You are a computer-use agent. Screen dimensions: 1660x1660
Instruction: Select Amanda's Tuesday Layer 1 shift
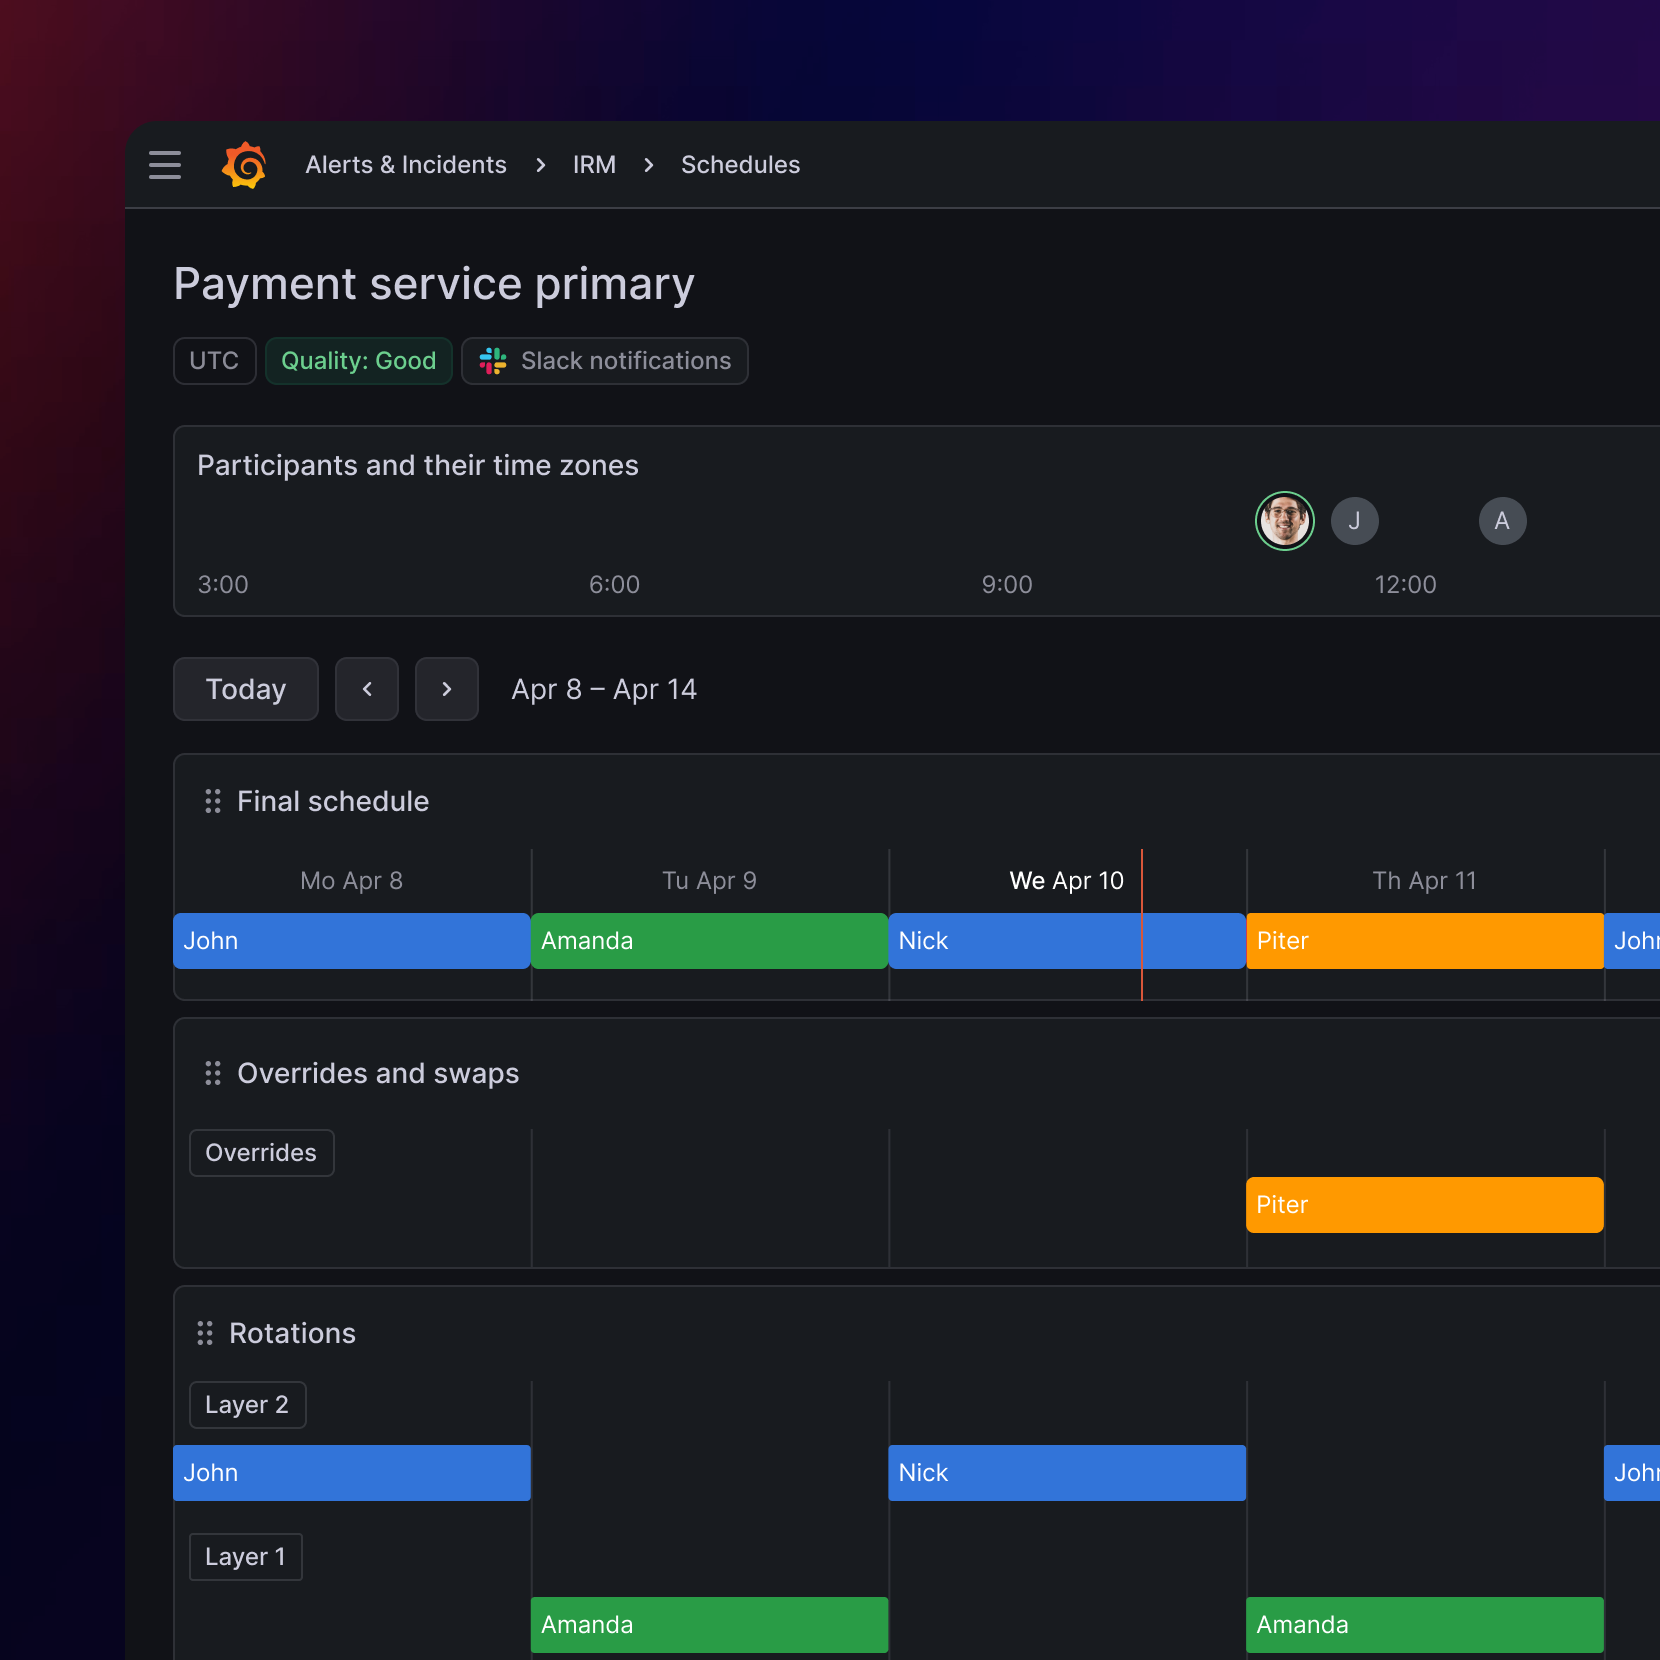[710, 1625]
